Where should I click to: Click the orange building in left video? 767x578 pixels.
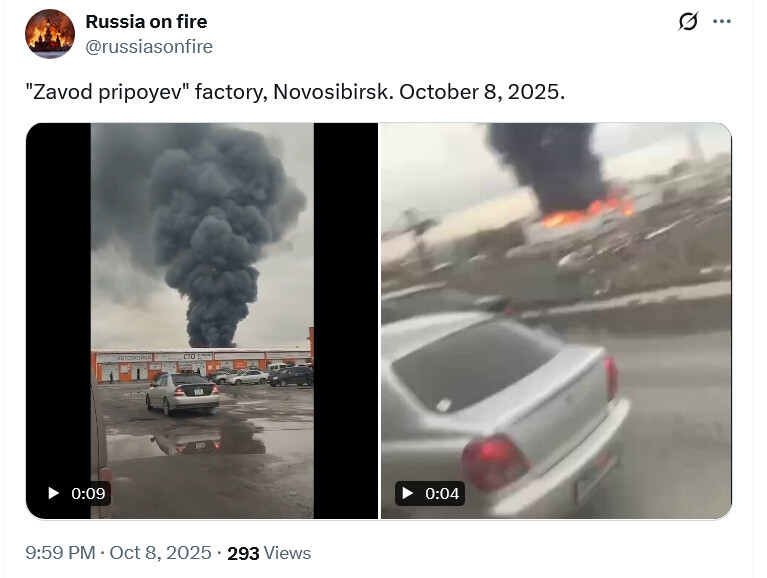[x=202, y=364]
